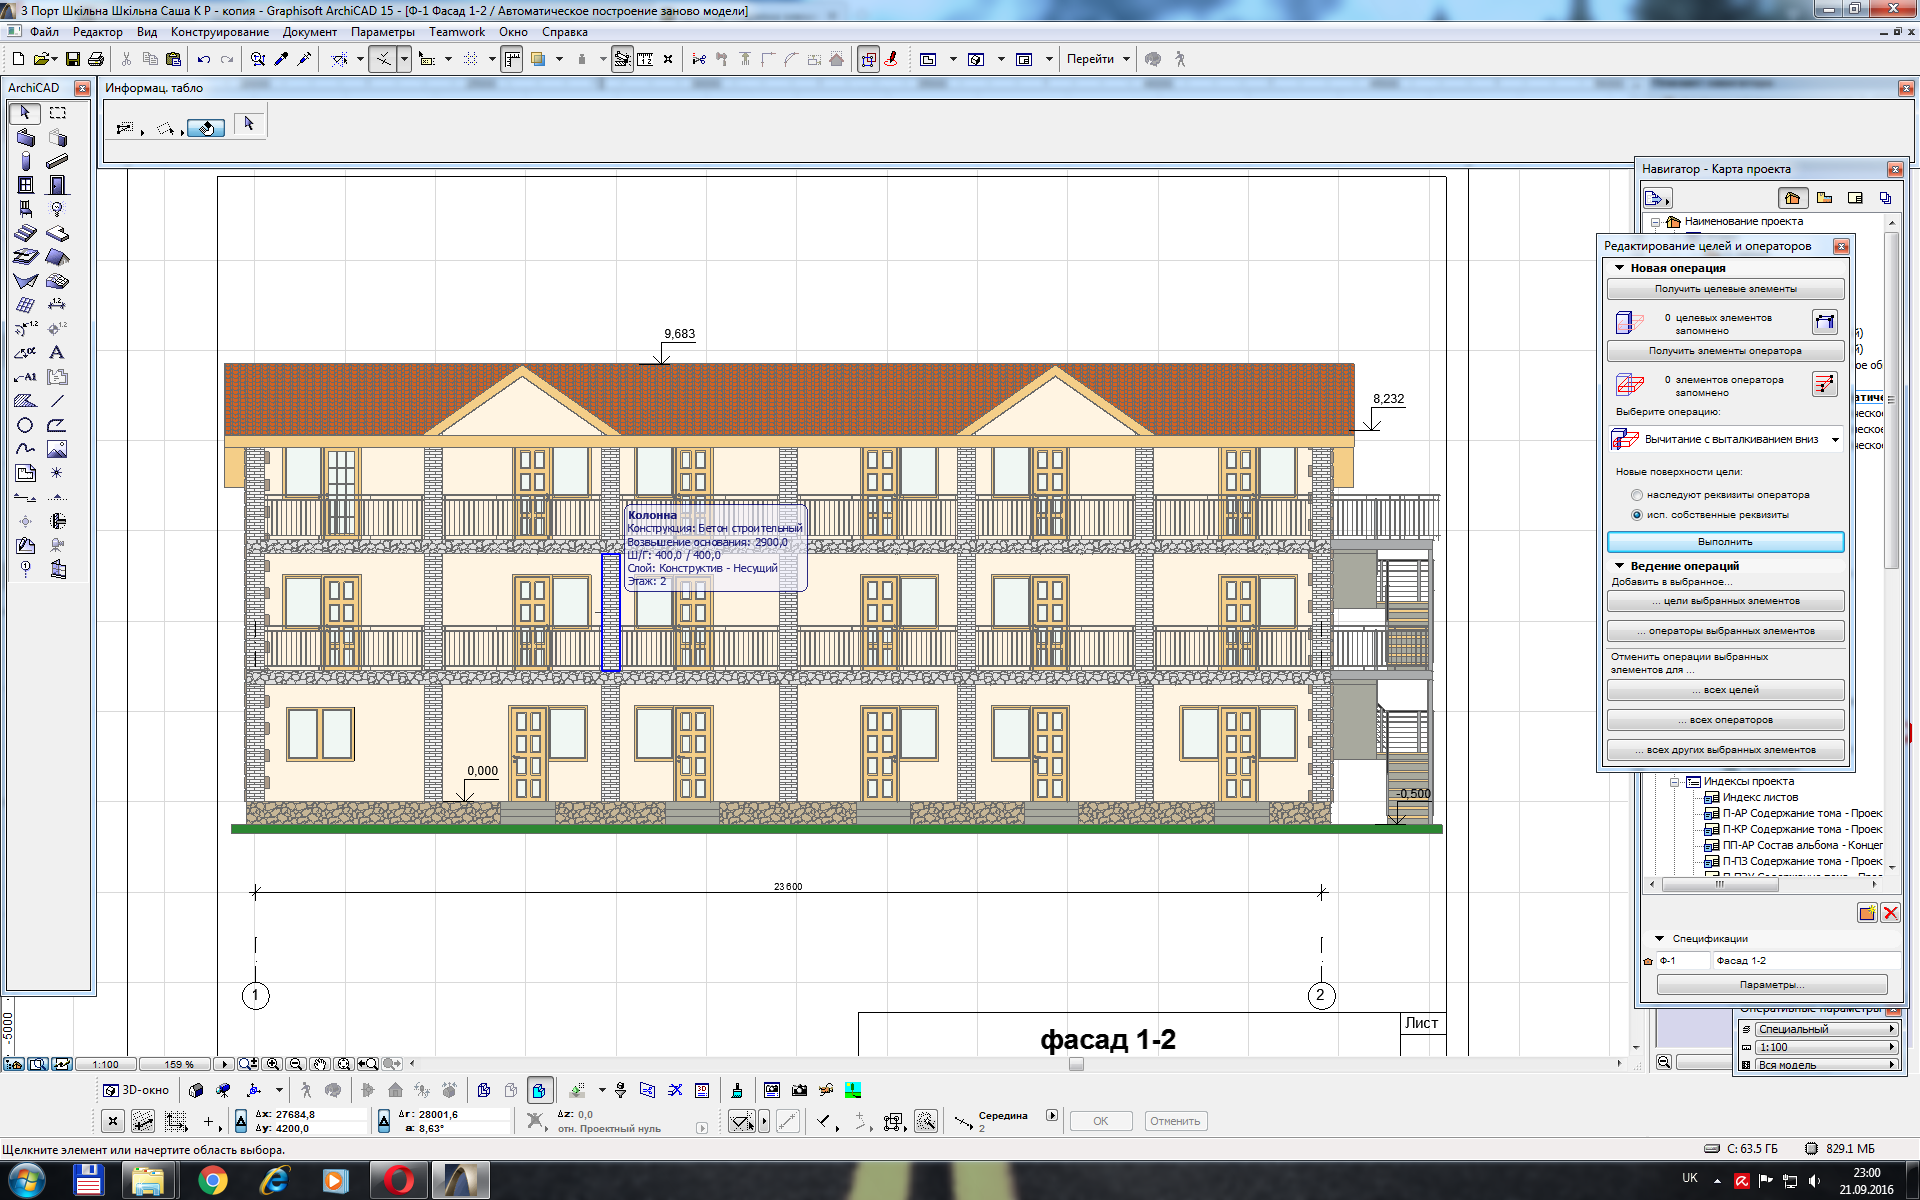Click the eyedropper pick-up parameters icon
Image resolution: width=1920 pixels, height=1200 pixels.
[281, 59]
